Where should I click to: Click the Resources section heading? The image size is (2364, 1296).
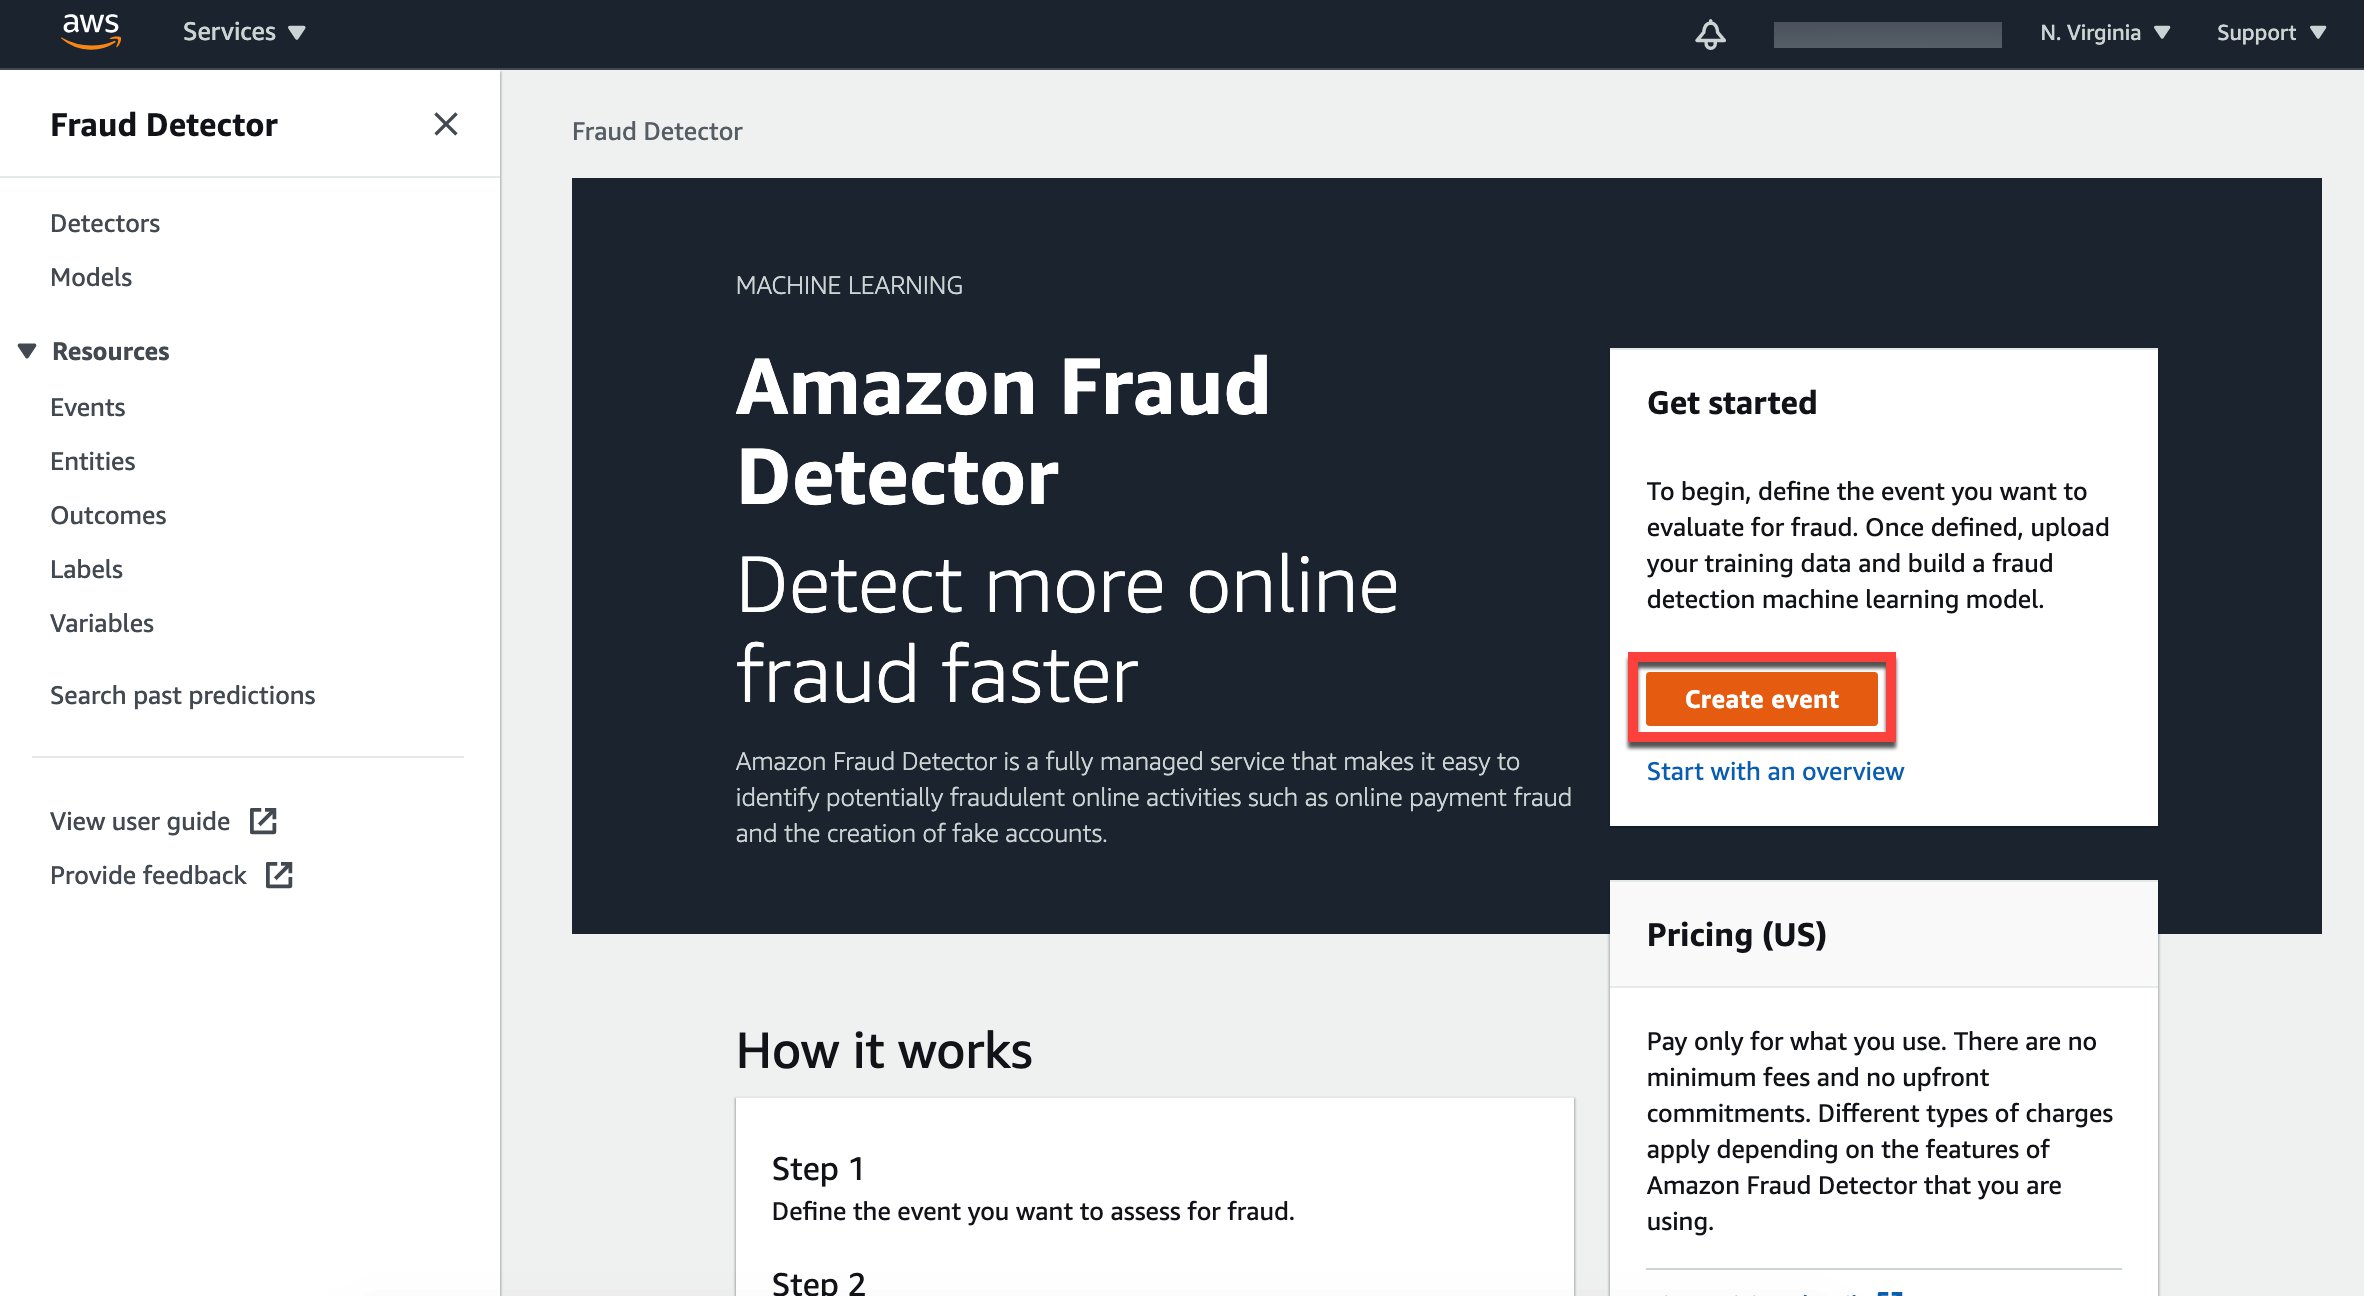coord(110,351)
